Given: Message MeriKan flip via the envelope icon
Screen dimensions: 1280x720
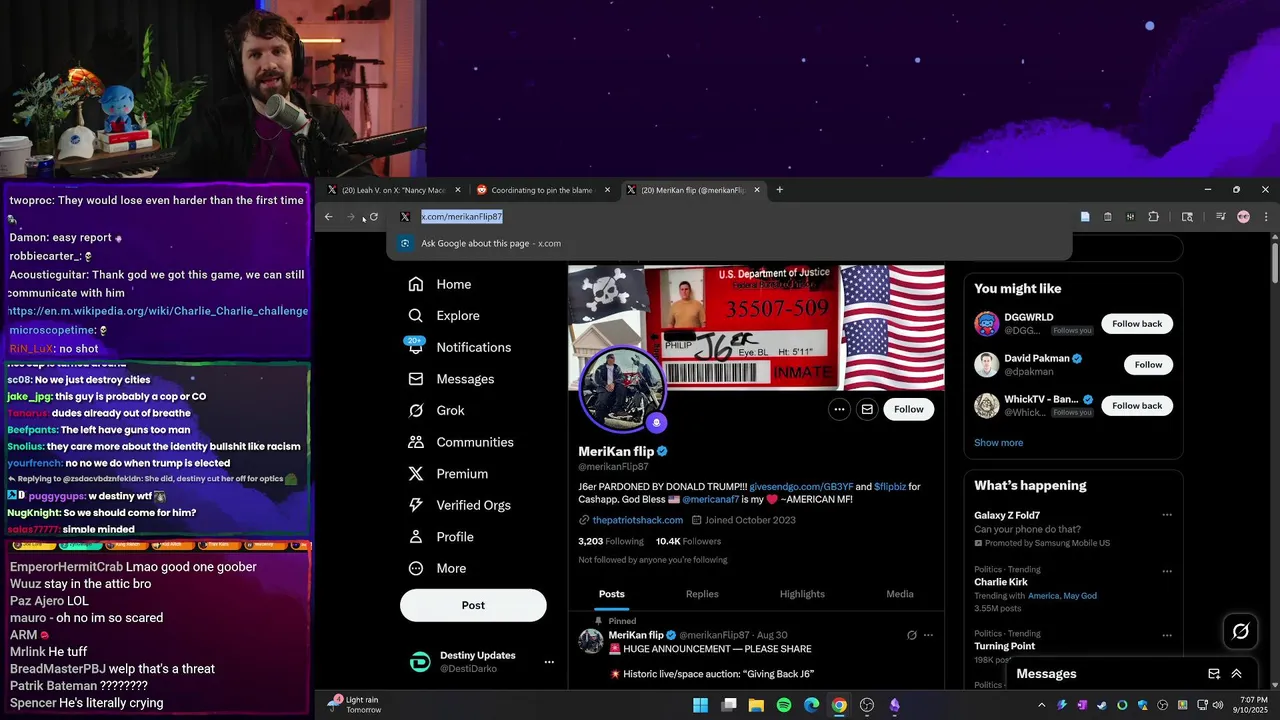Looking at the screenshot, I should click(x=867, y=409).
